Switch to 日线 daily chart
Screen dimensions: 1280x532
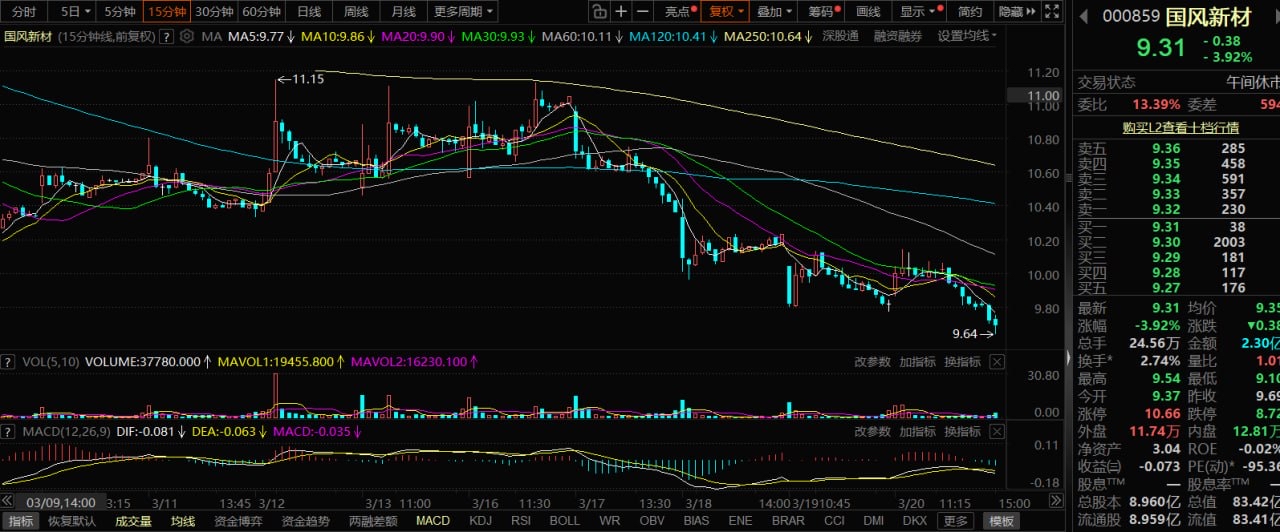309,12
